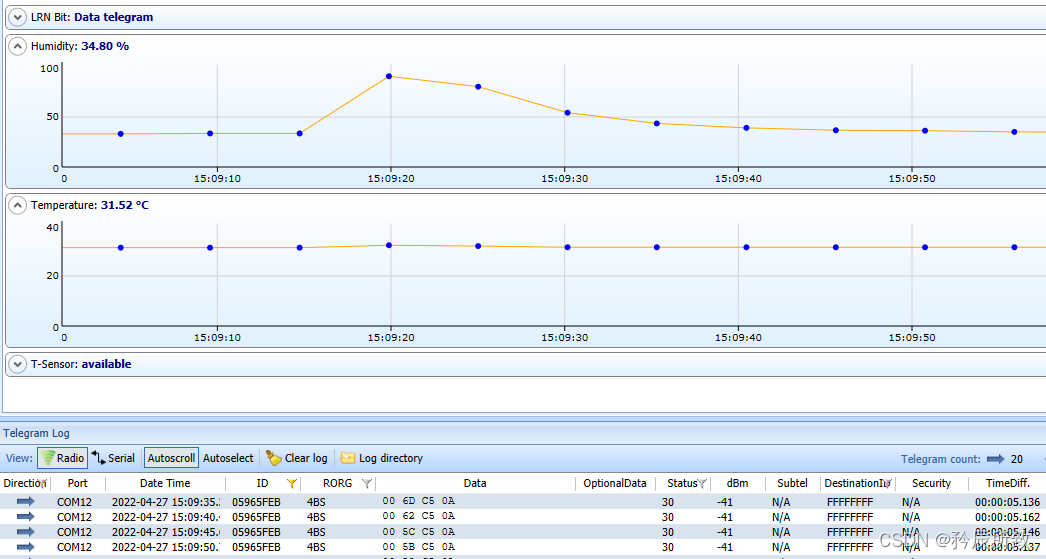Select telegram row with data 00 62 C5 0A
Screen dimensions: 1046x559
pyautogui.click(x=523, y=517)
